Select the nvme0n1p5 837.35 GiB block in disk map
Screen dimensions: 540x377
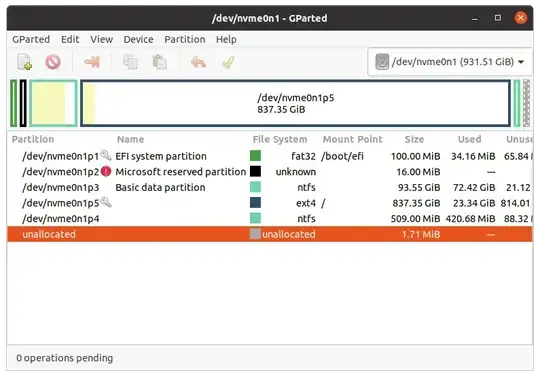click(295, 103)
